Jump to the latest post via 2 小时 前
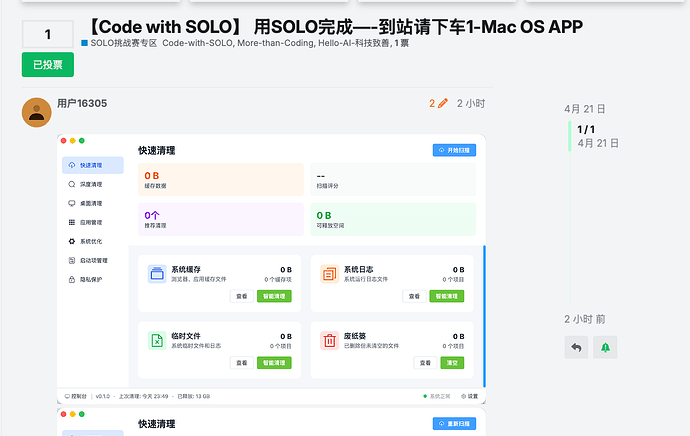 point(585,319)
